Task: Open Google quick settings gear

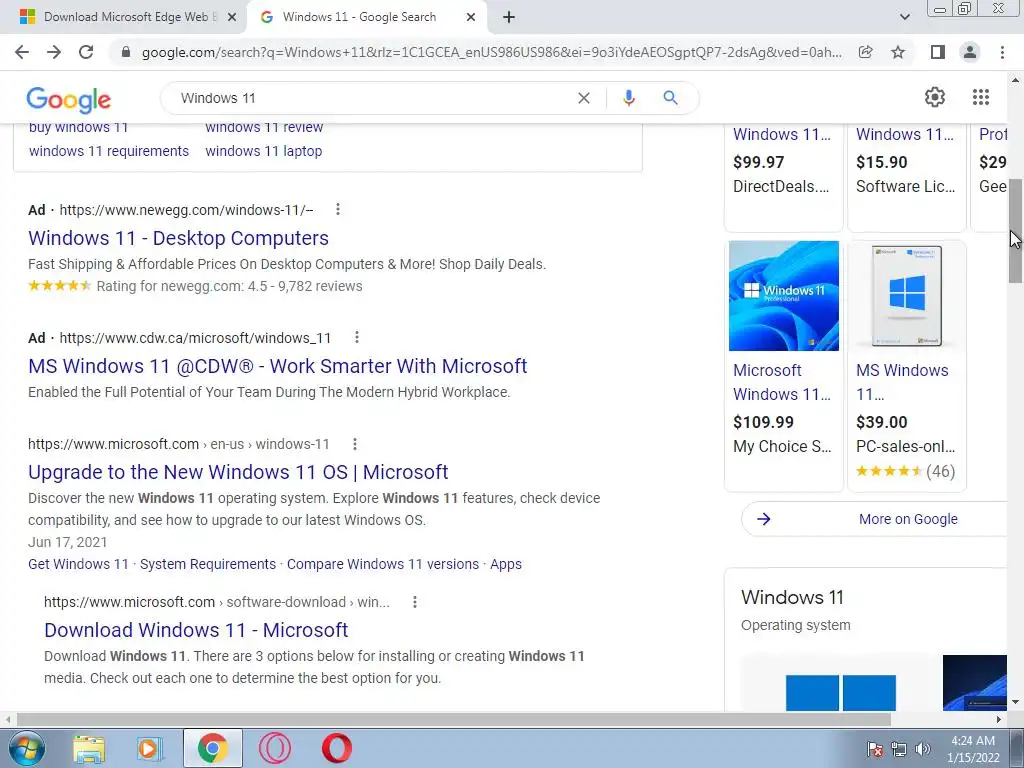Action: 935,97
